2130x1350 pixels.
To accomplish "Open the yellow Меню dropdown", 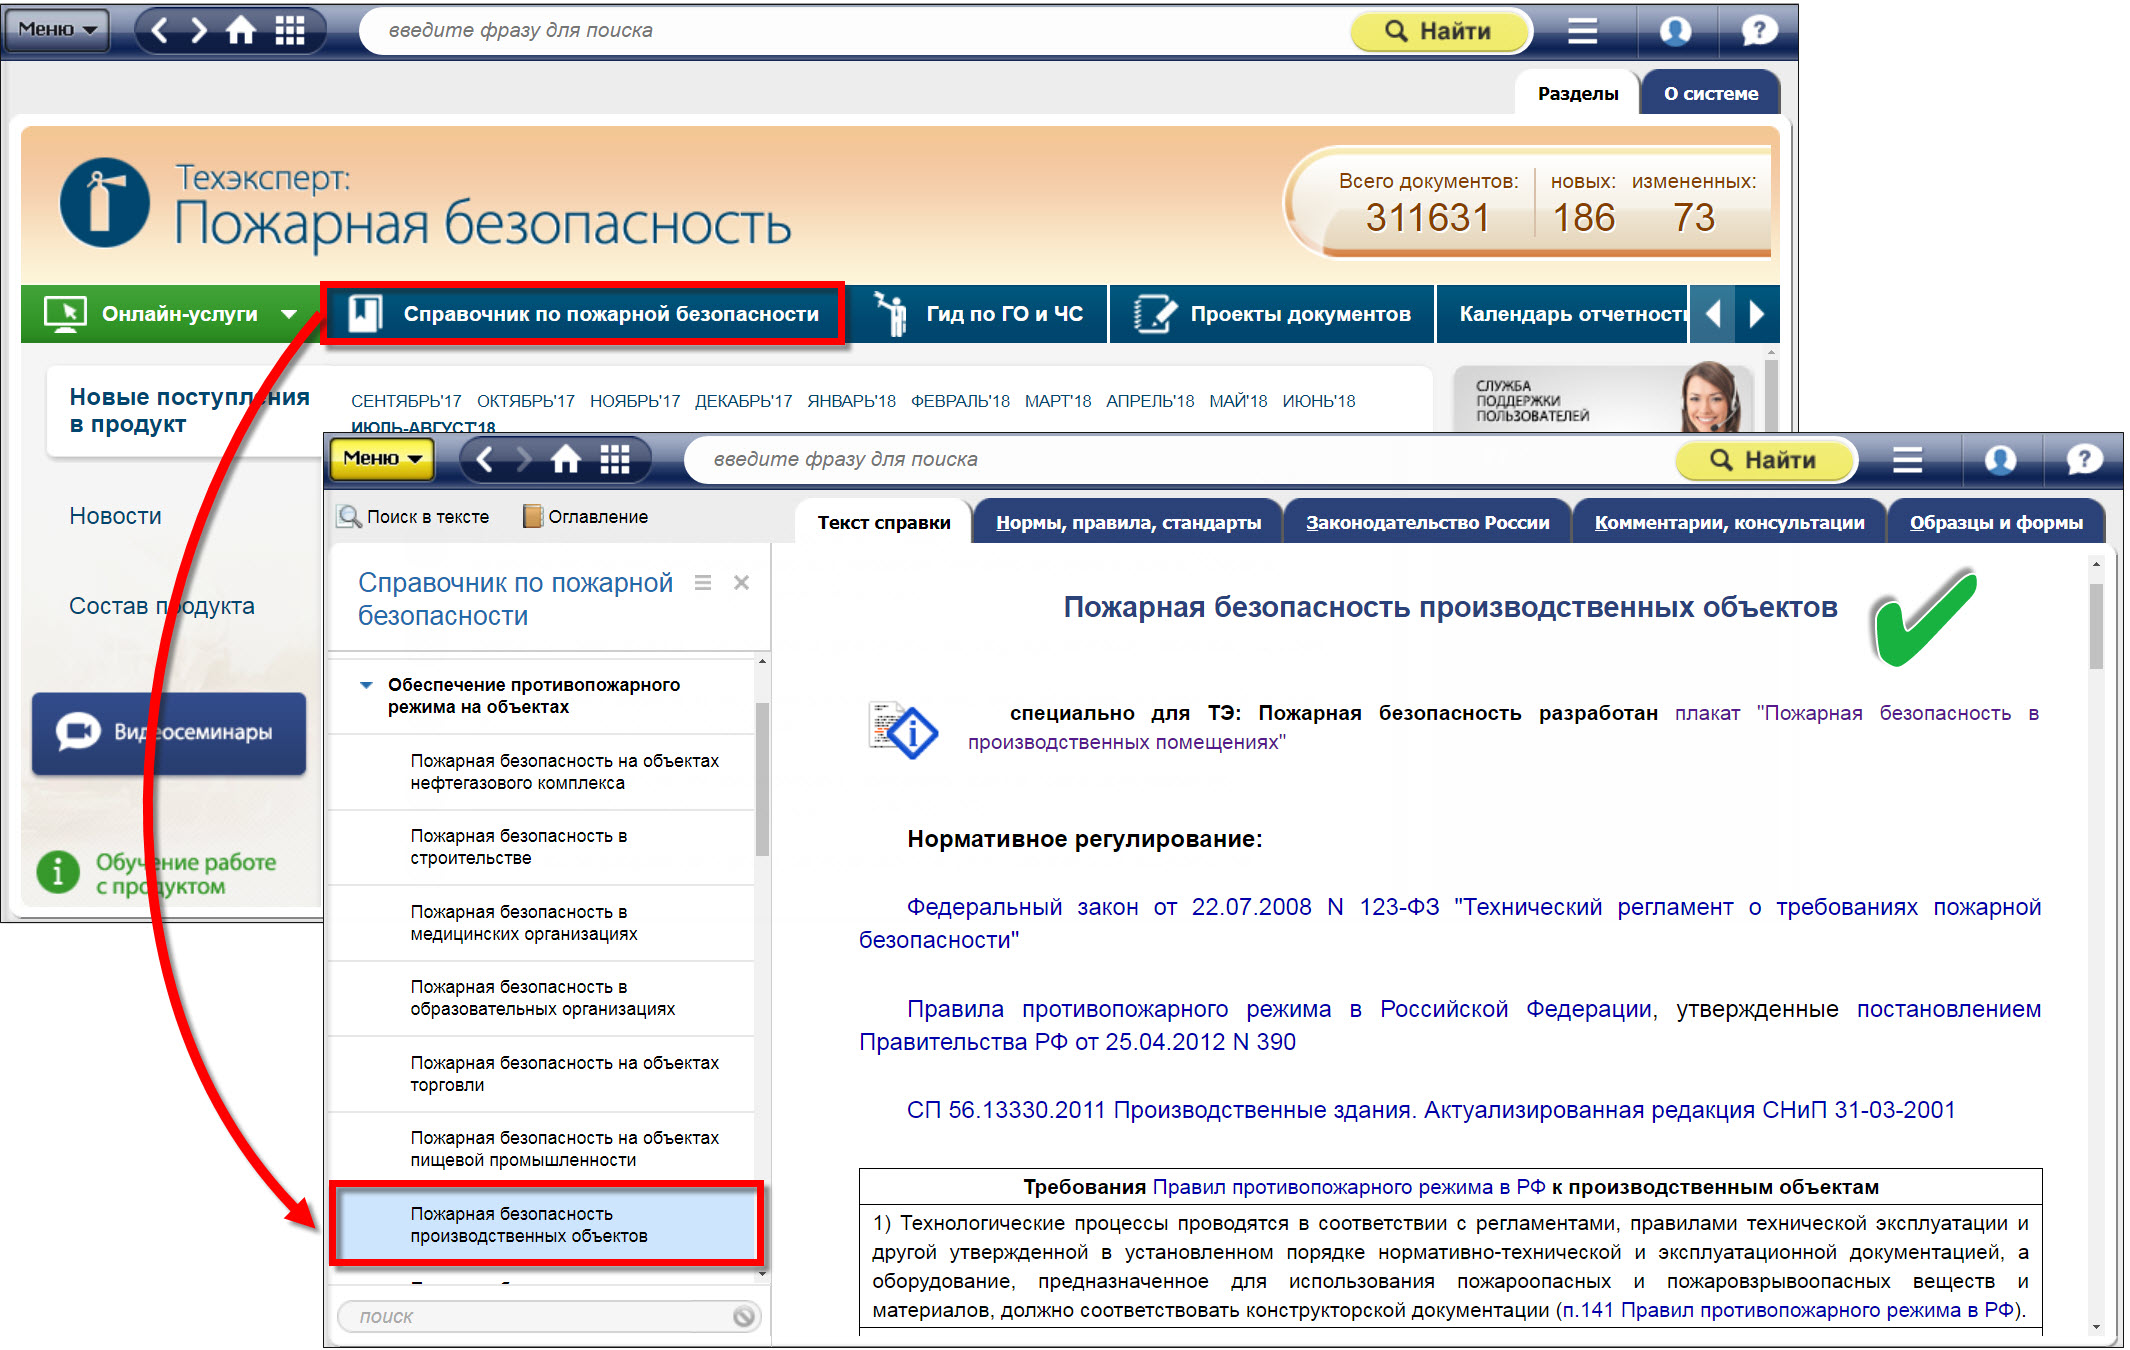I will coord(382,459).
